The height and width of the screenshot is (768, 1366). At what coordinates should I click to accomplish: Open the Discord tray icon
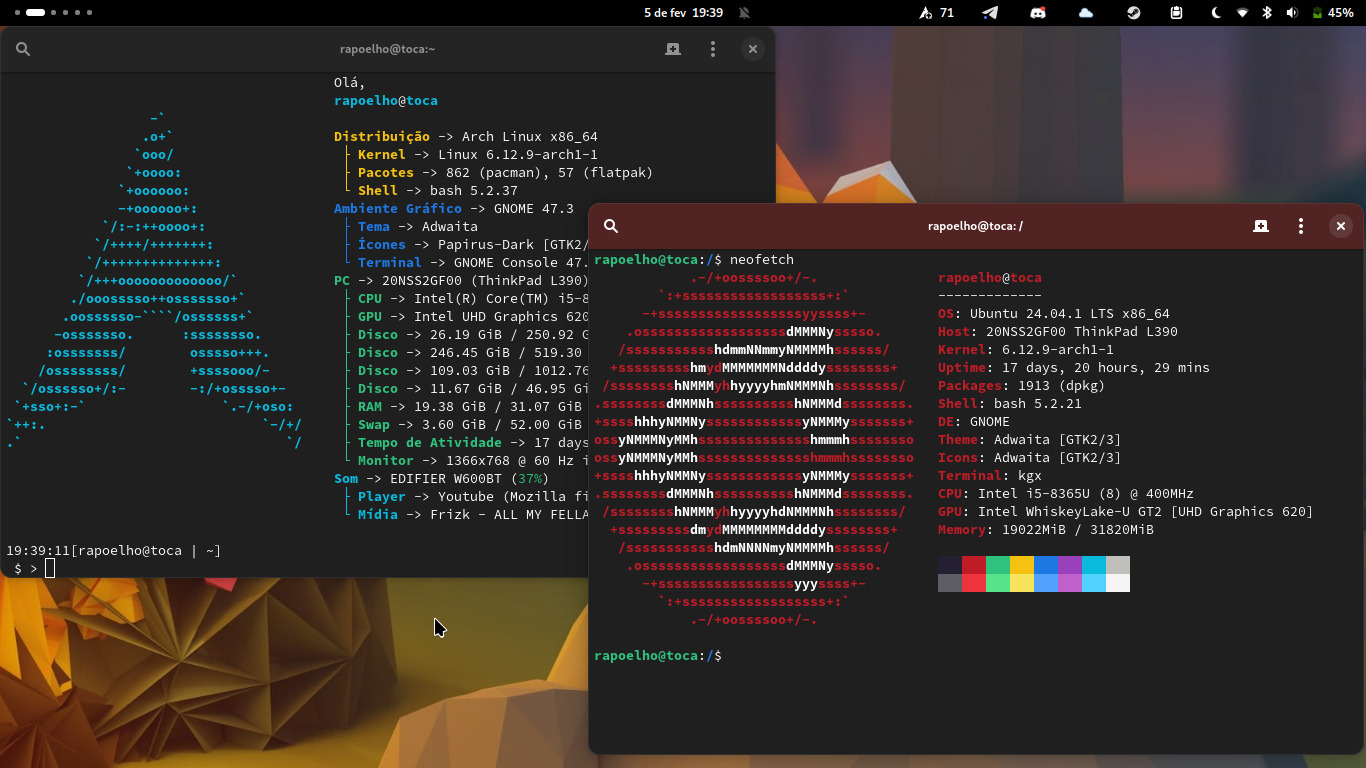click(1038, 13)
